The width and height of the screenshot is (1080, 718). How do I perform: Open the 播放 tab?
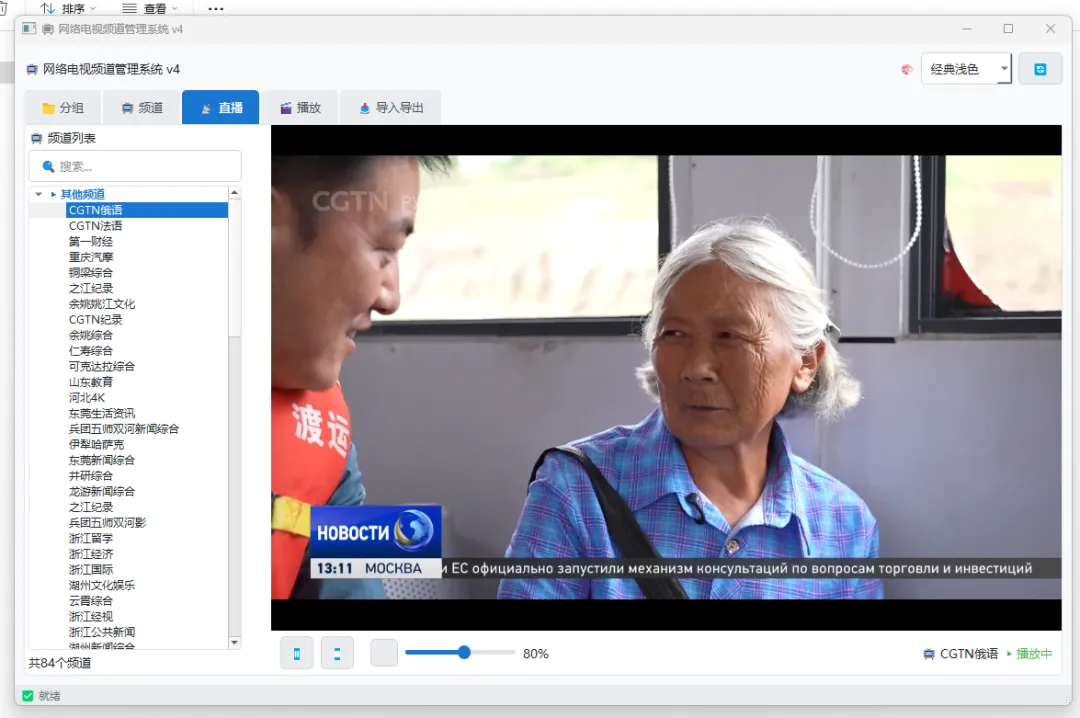point(300,107)
